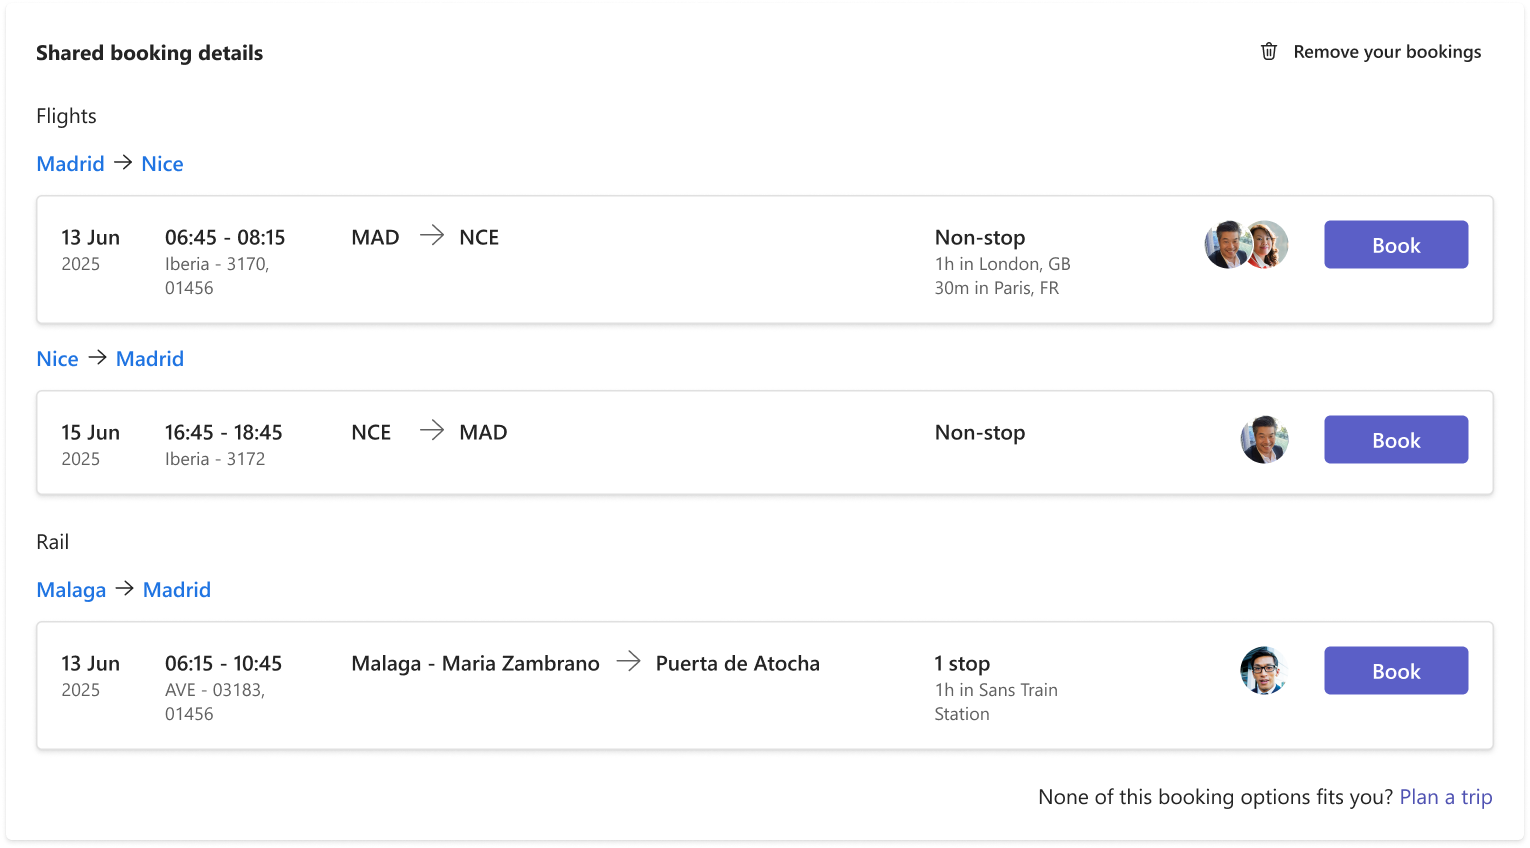Click arrow between Maria Zambrano and Puerta de Atocha
Viewport: 1530px width, 848px height.
[x=628, y=662]
